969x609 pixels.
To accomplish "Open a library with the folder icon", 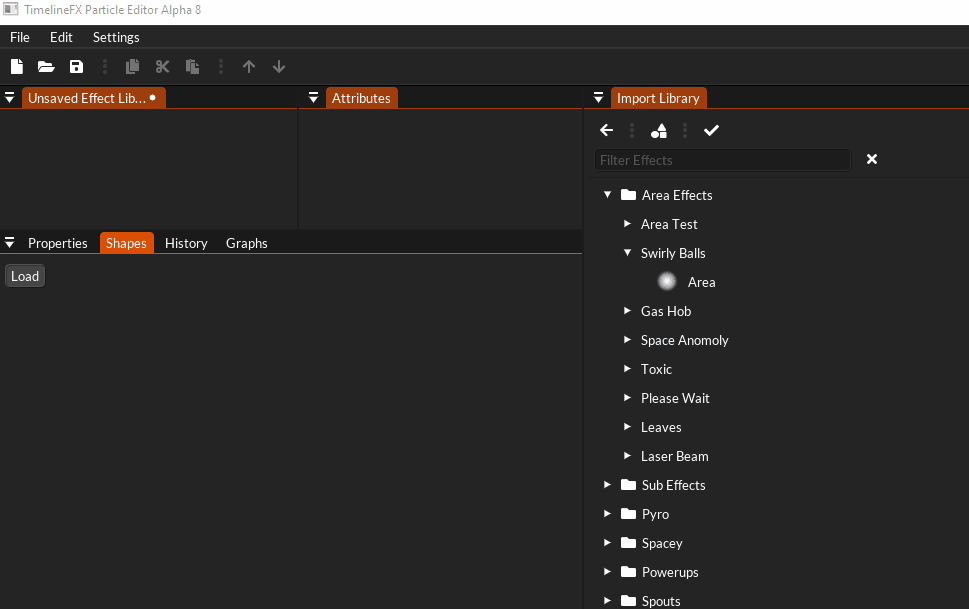I will (46, 67).
